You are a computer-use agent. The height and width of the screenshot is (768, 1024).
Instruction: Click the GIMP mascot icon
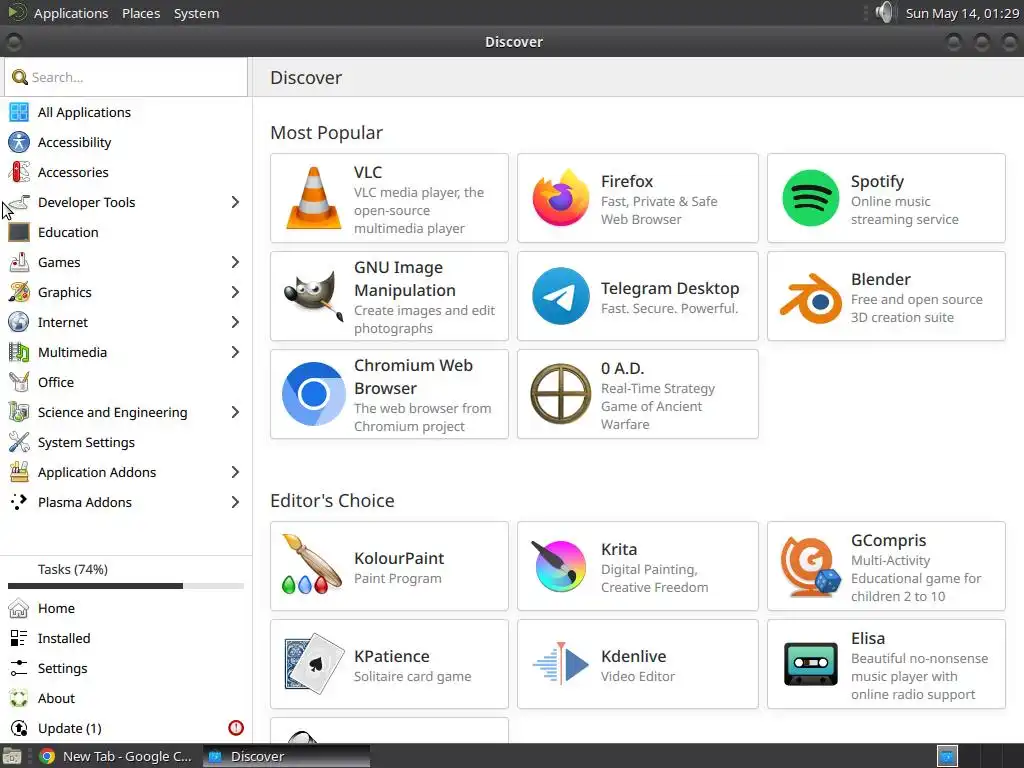313,296
